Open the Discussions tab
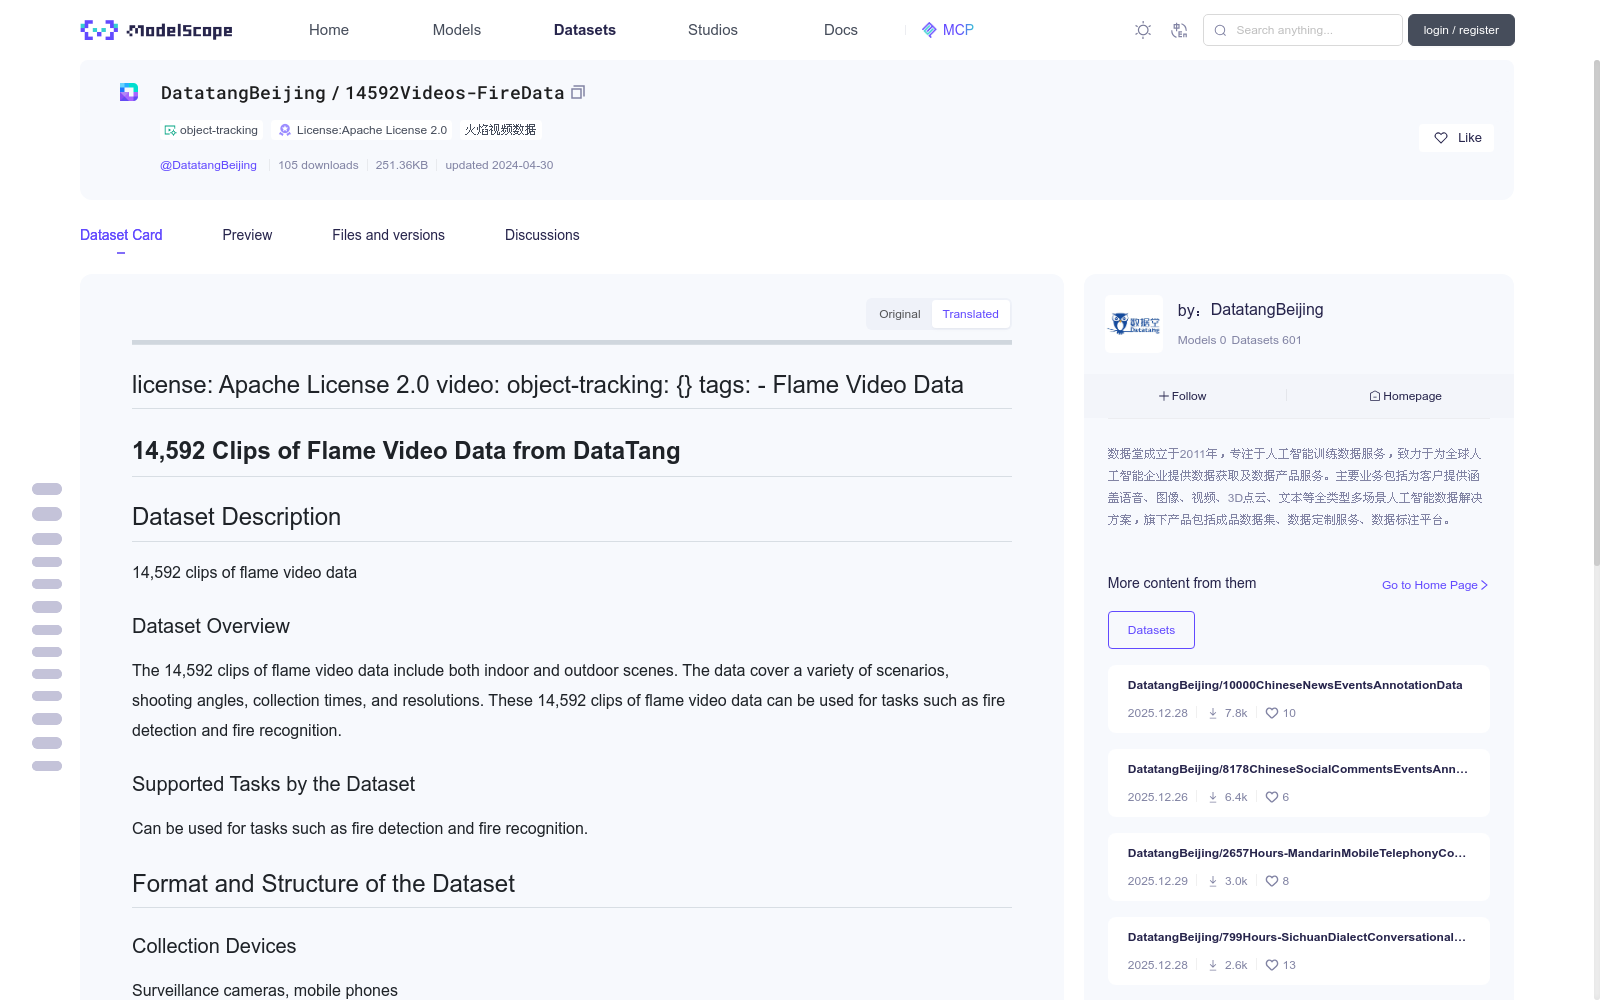Image resolution: width=1600 pixels, height=1000 pixels. (542, 235)
